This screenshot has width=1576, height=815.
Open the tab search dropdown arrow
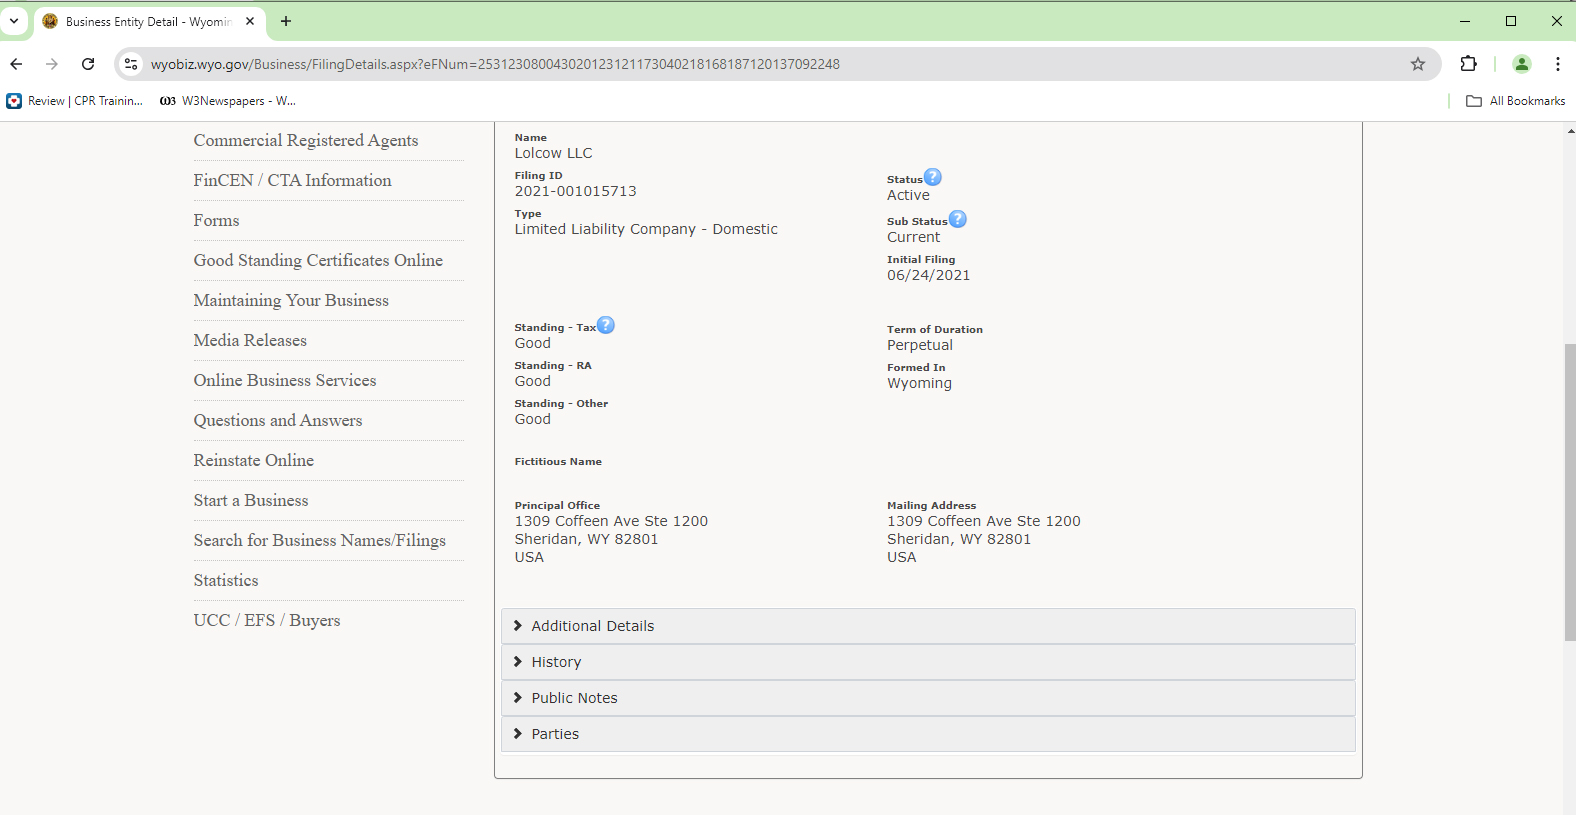(14, 21)
